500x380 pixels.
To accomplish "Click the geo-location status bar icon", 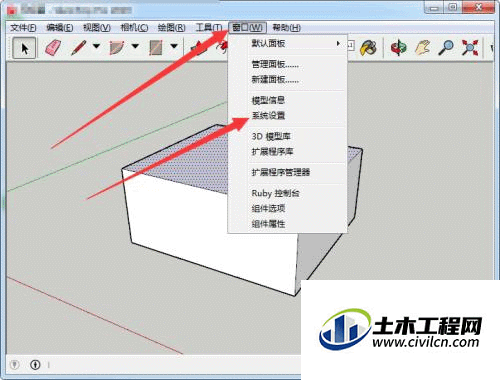I will [14, 365].
